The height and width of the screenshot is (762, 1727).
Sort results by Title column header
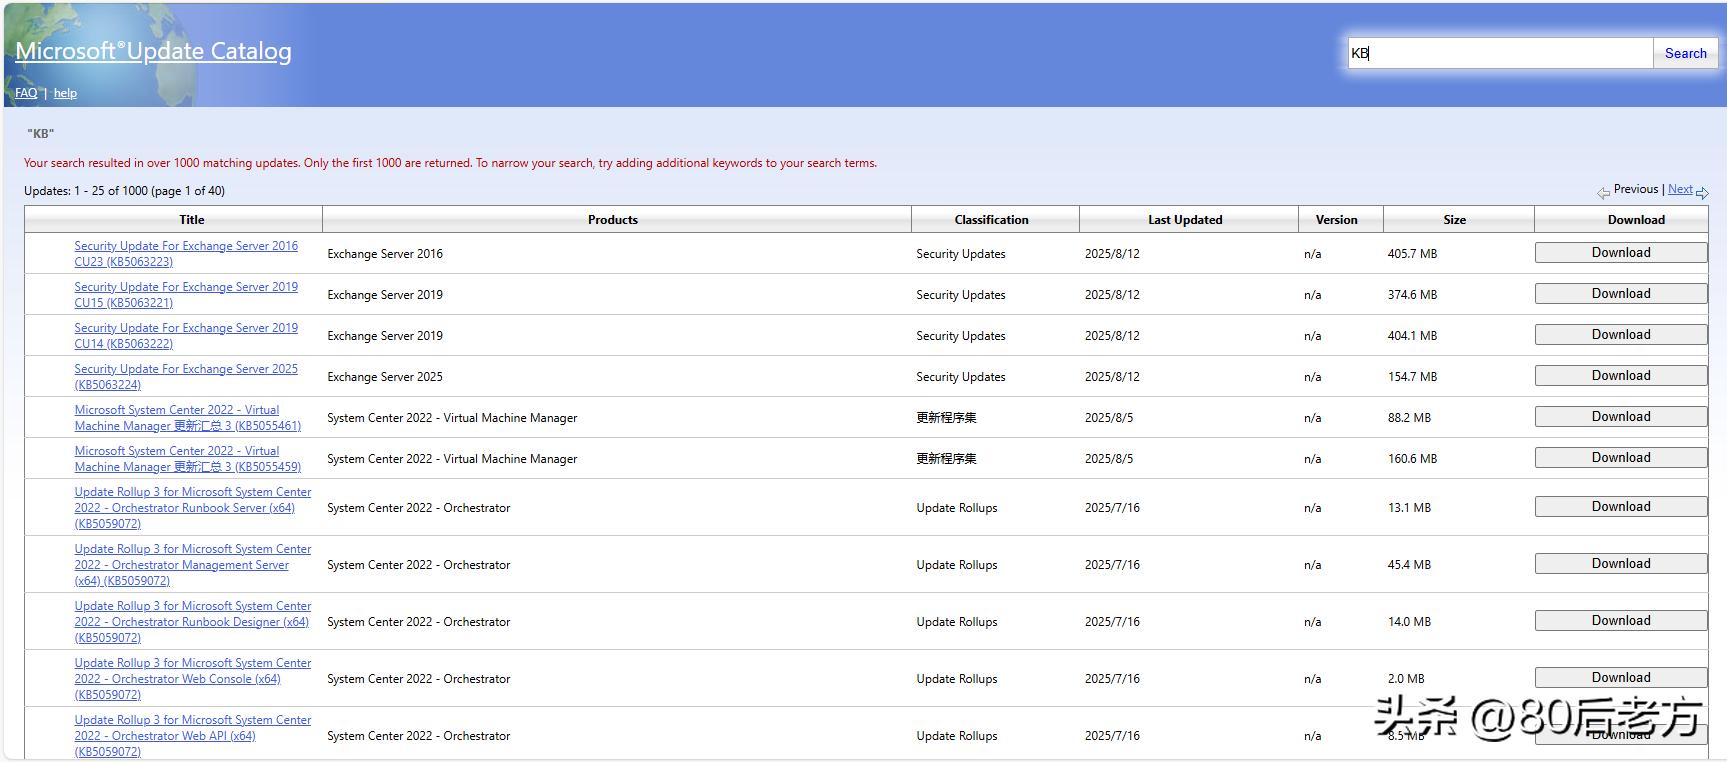pyautogui.click(x=192, y=220)
